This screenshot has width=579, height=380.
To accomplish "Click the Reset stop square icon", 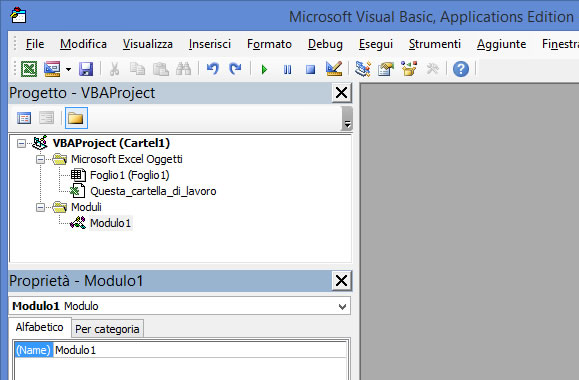I will pyautogui.click(x=311, y=69).
